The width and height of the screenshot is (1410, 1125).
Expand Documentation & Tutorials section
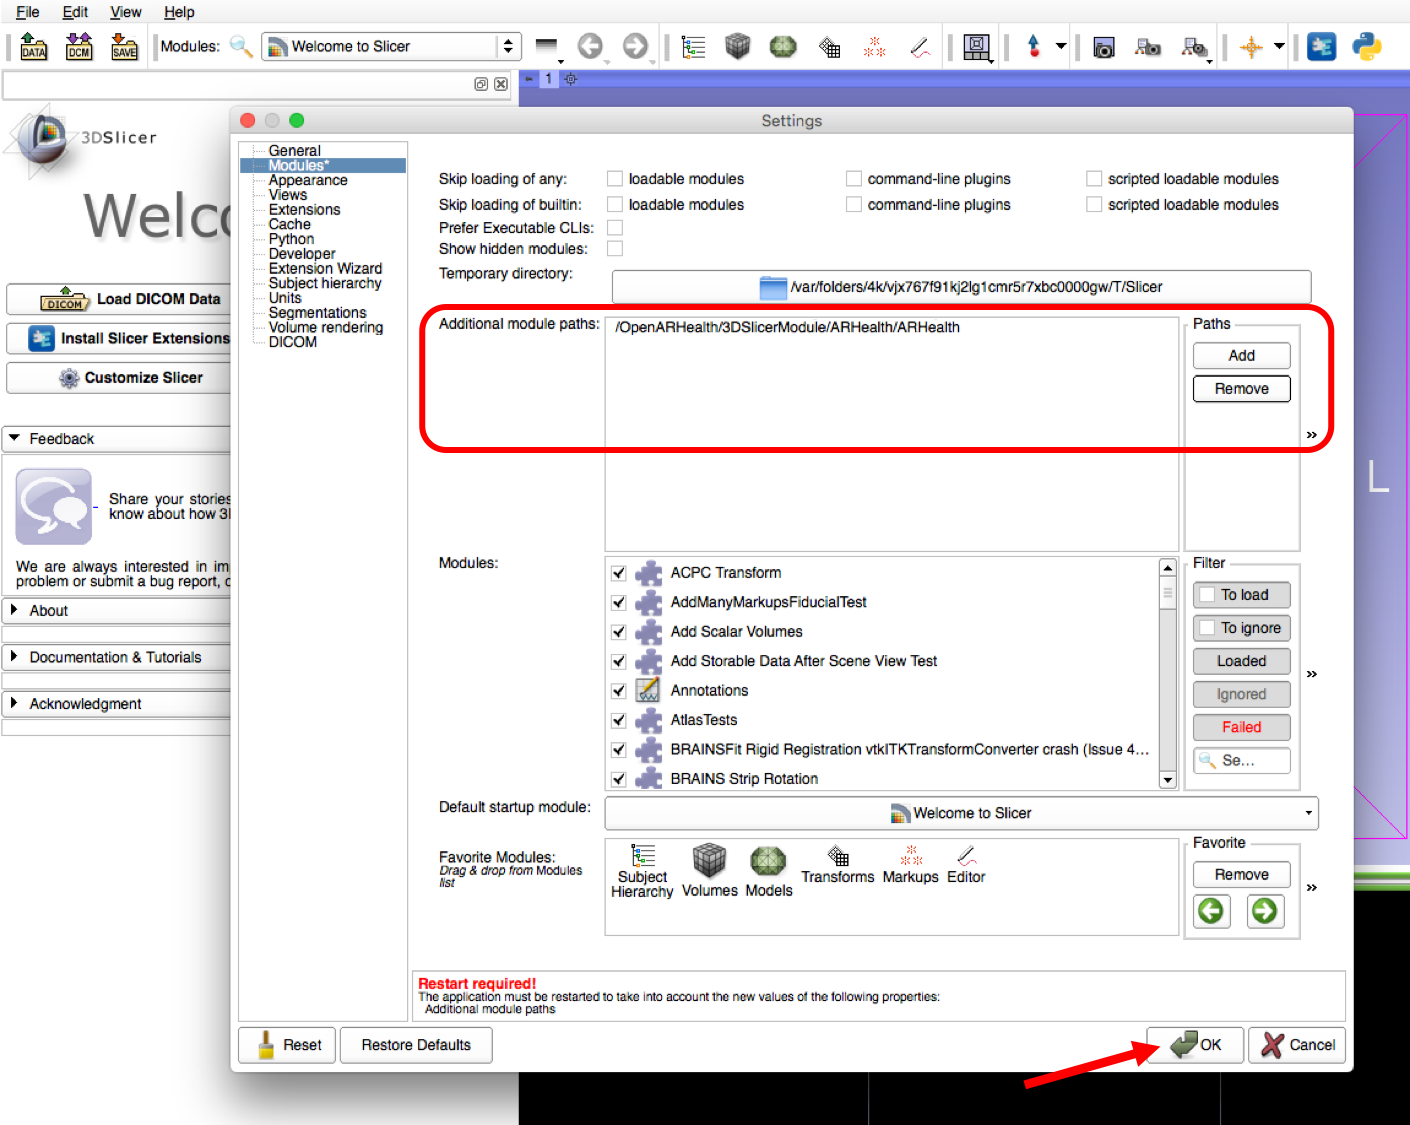(x=118, y=657)
